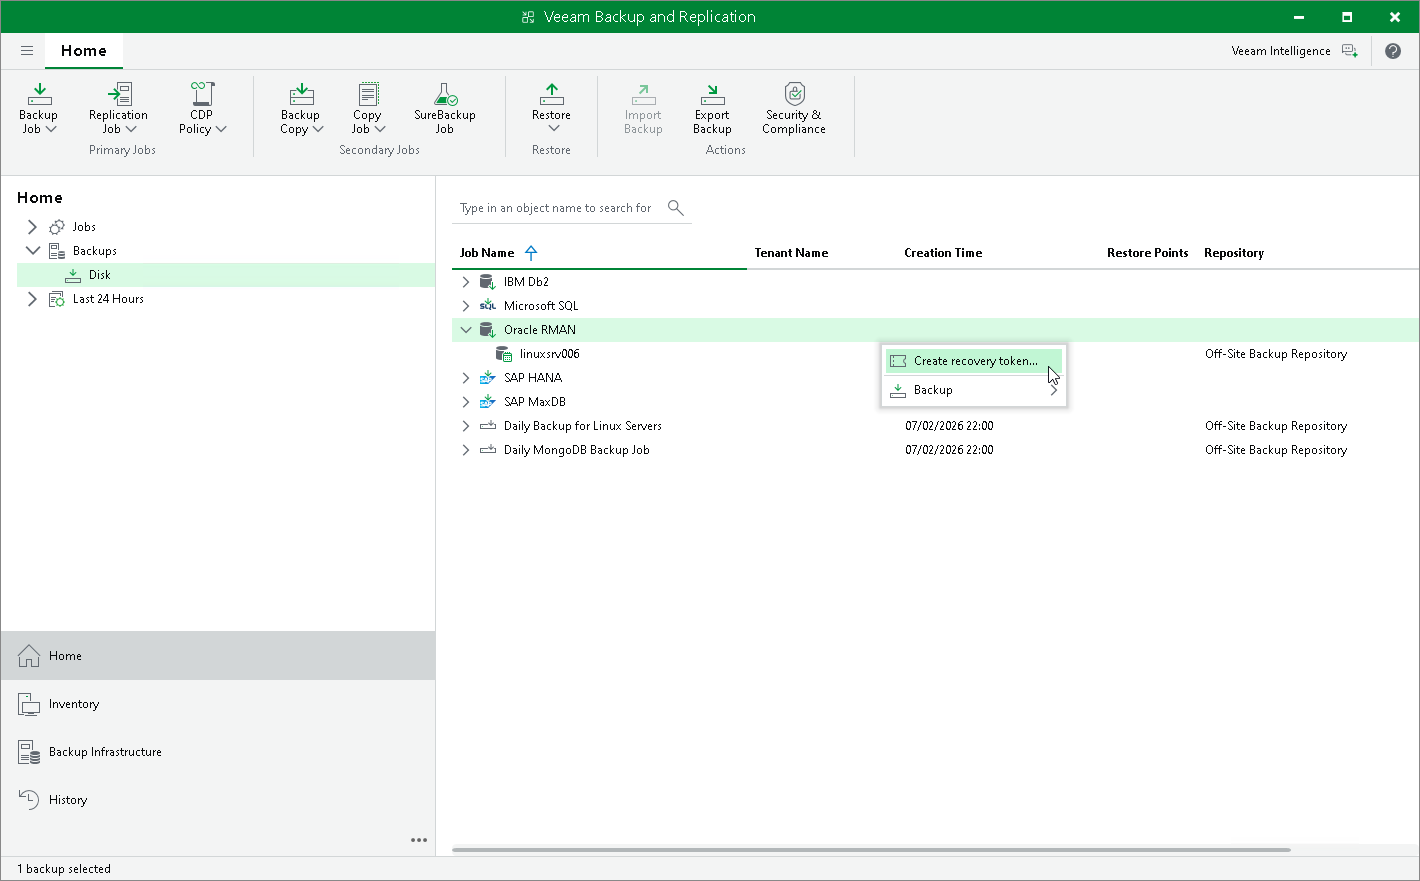Expand the Last 24 Hours tree node

click(x=32, y=299)
